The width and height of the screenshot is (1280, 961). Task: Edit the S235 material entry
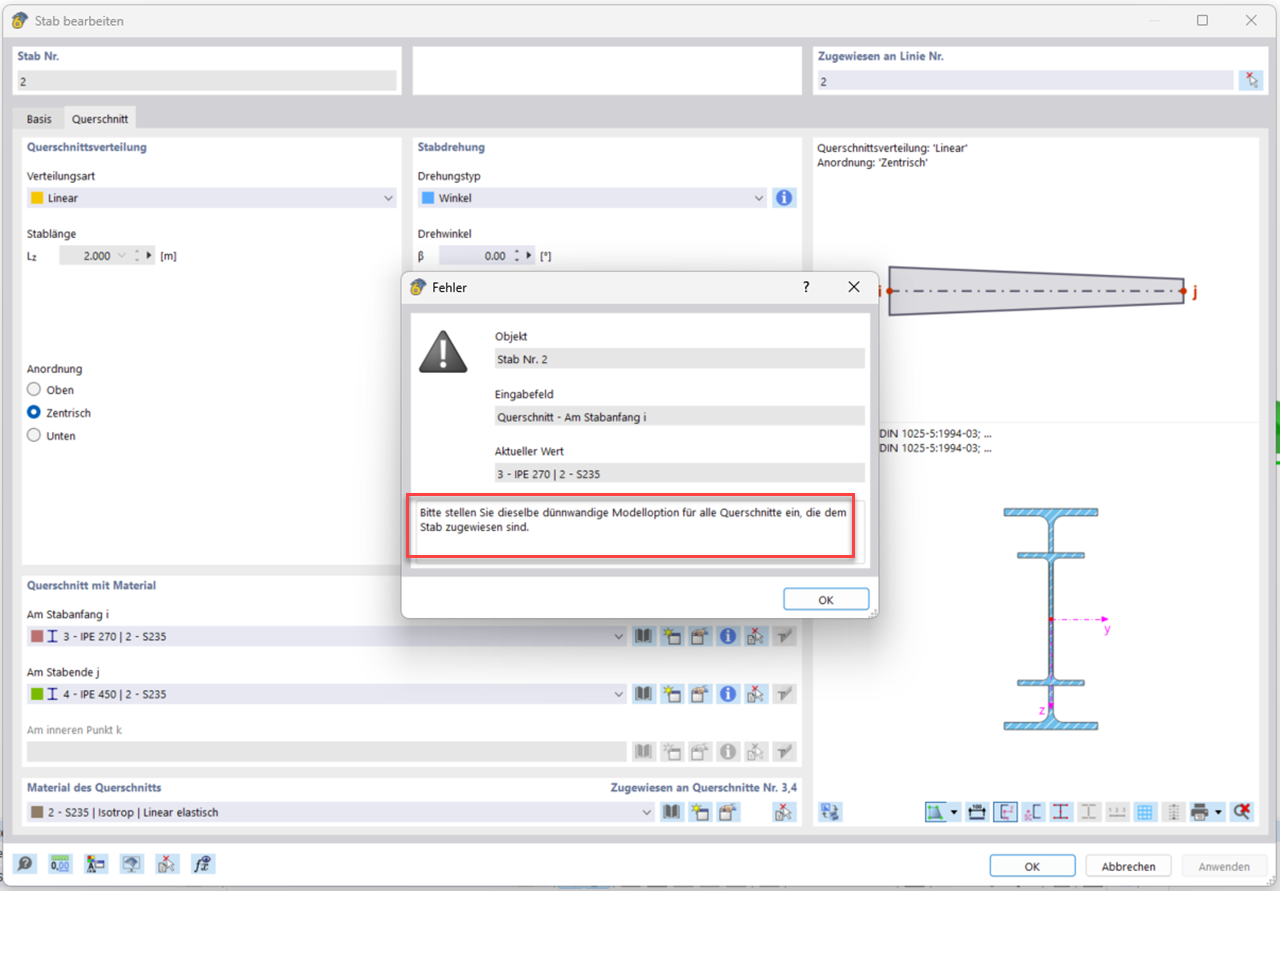pyautogui.click(x=728, y=812)
